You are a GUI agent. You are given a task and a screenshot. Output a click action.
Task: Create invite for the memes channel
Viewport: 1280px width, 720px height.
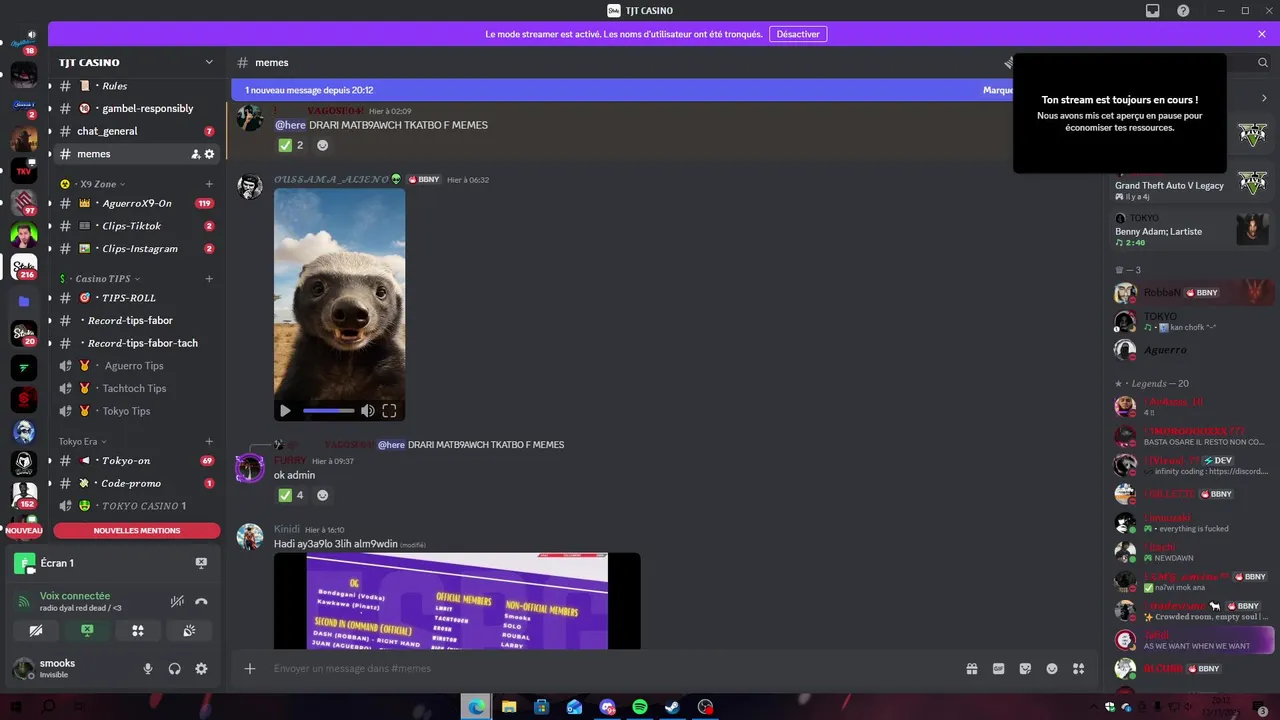[195, 154]
